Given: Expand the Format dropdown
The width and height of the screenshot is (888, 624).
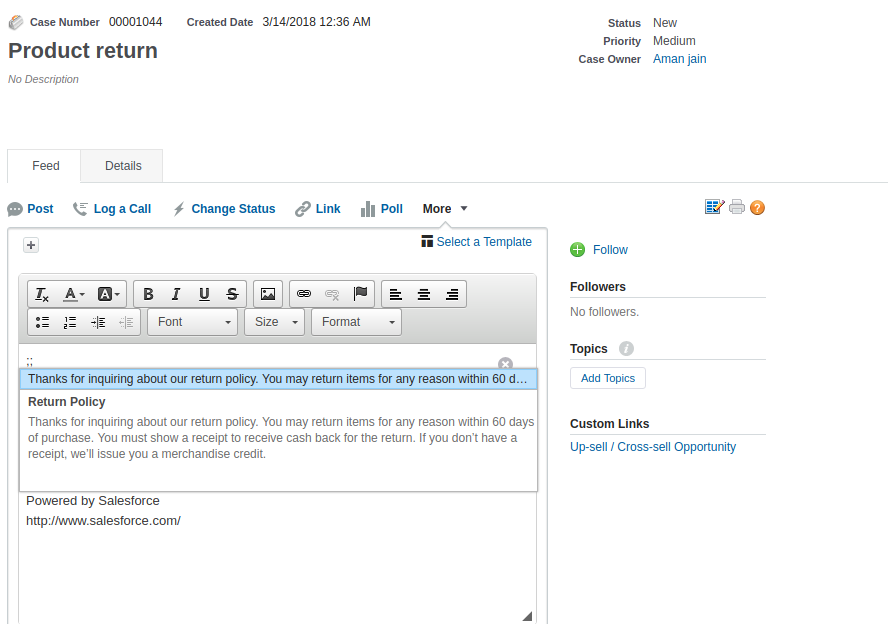Looking at the screenshot, I should (x=356, y=322).
